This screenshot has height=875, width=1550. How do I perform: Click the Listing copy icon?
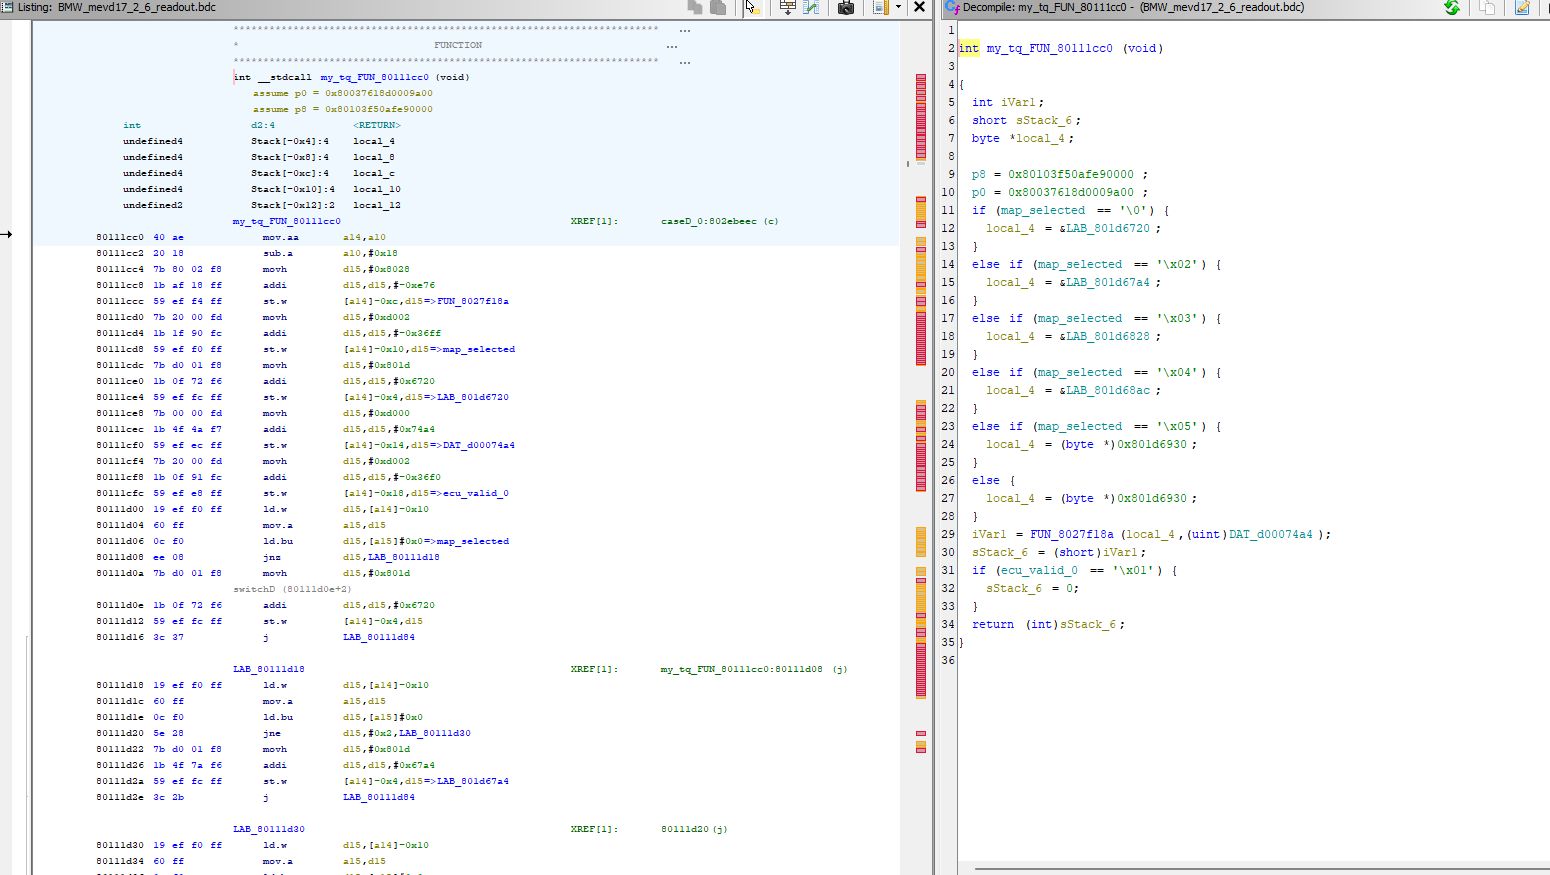pos(695,8)
